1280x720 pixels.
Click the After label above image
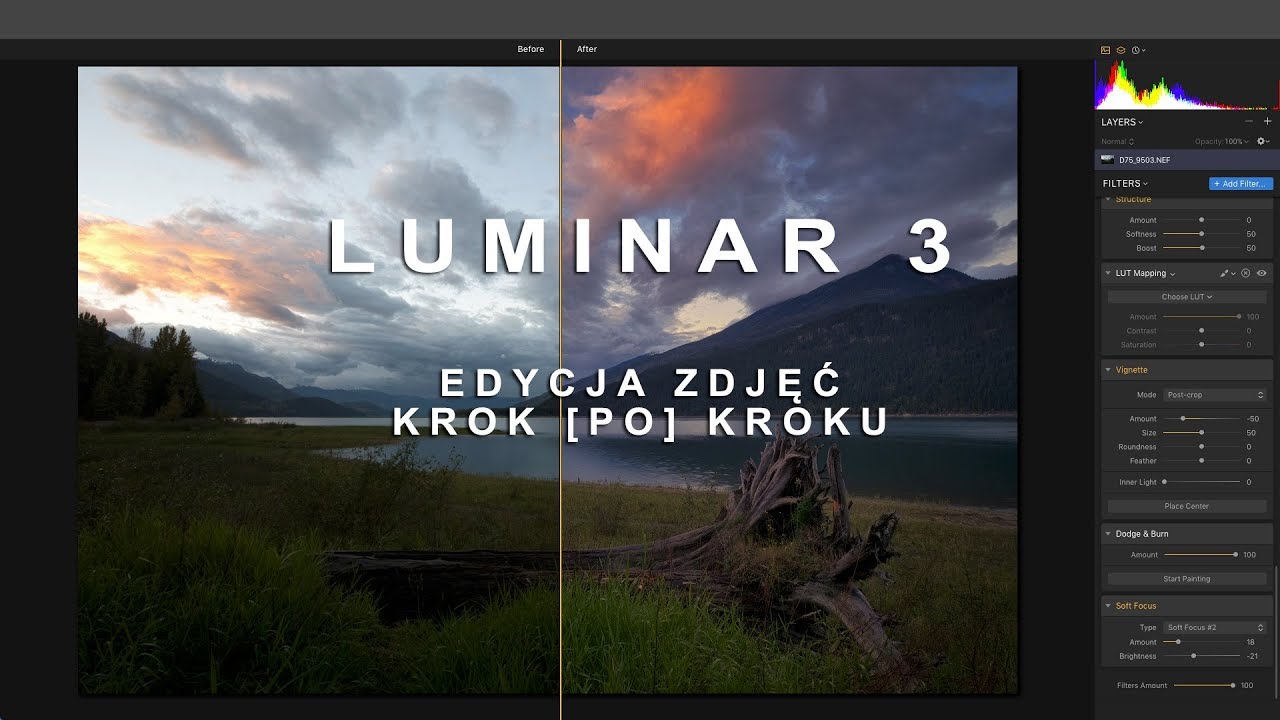pos(587,49)
